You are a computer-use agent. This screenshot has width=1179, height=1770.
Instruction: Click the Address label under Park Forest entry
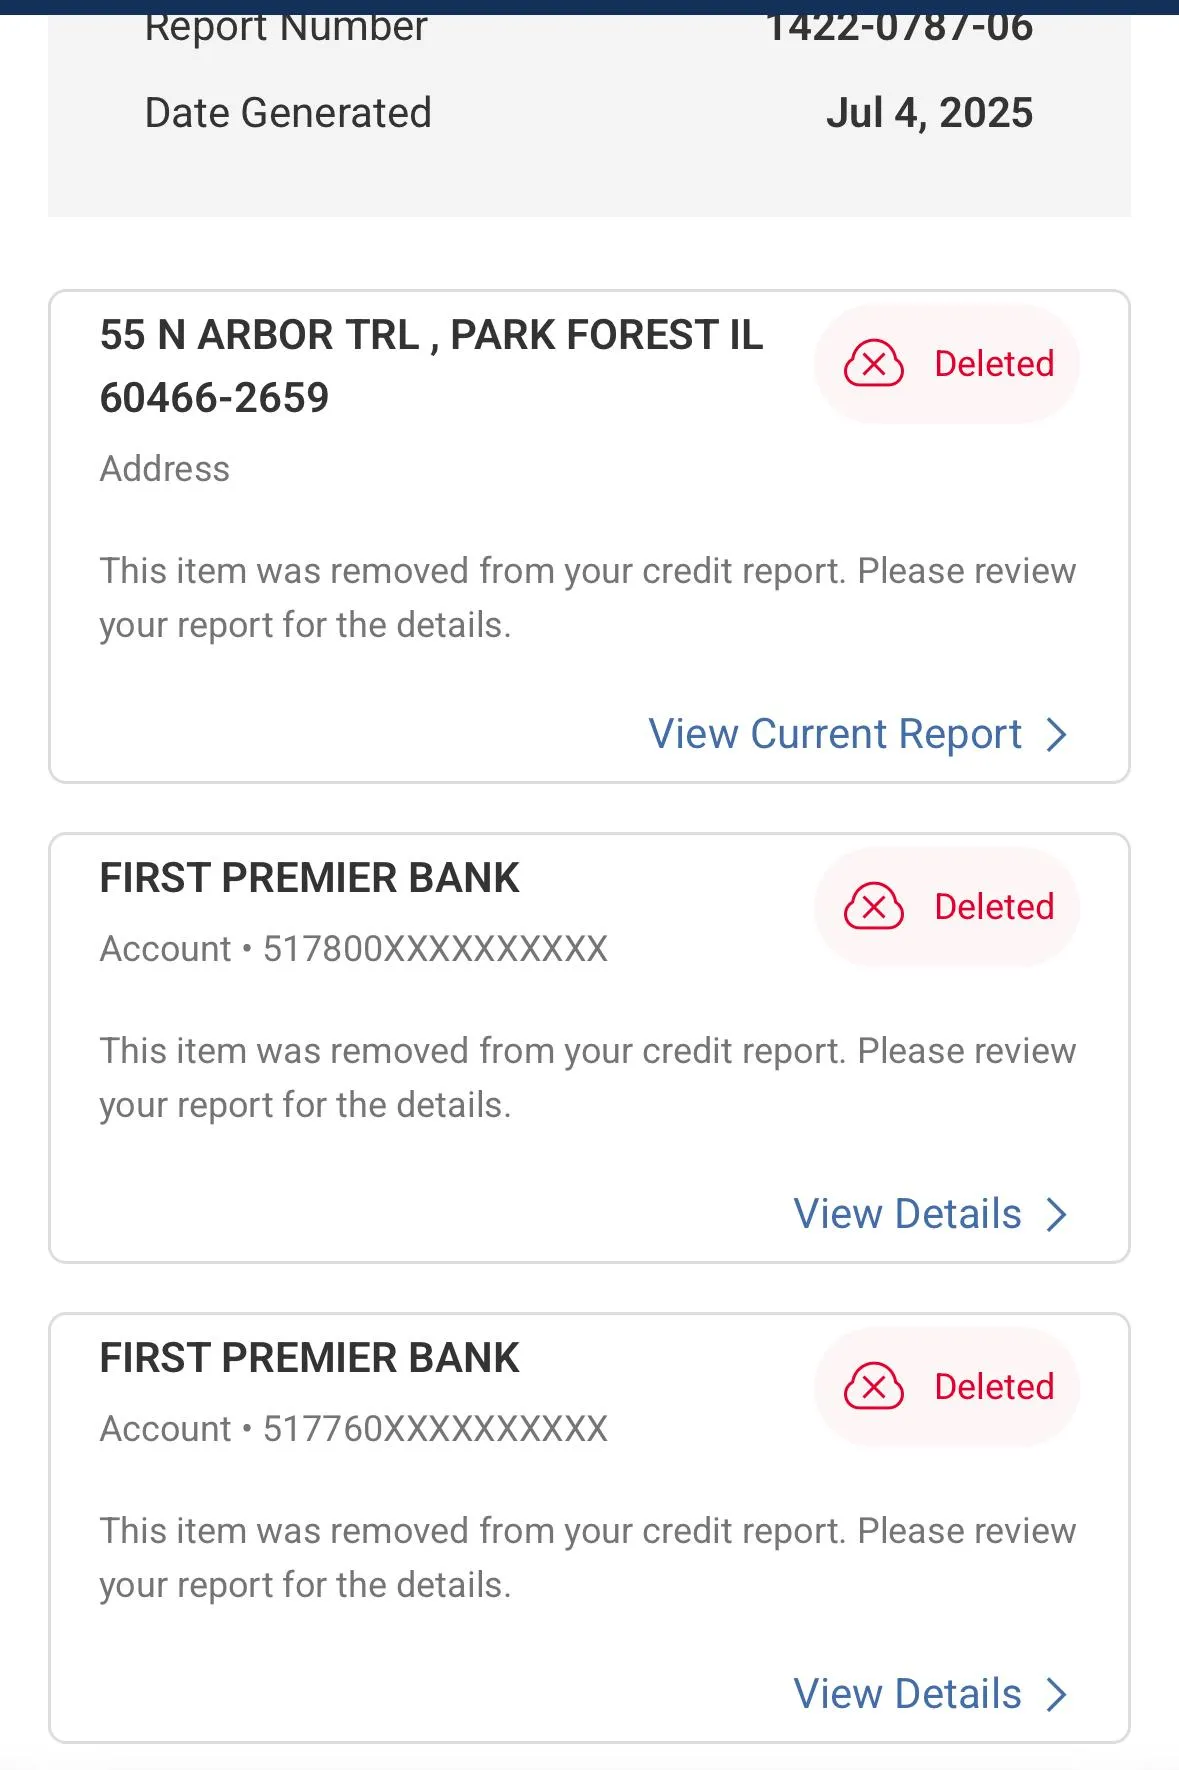pos(165,469)
